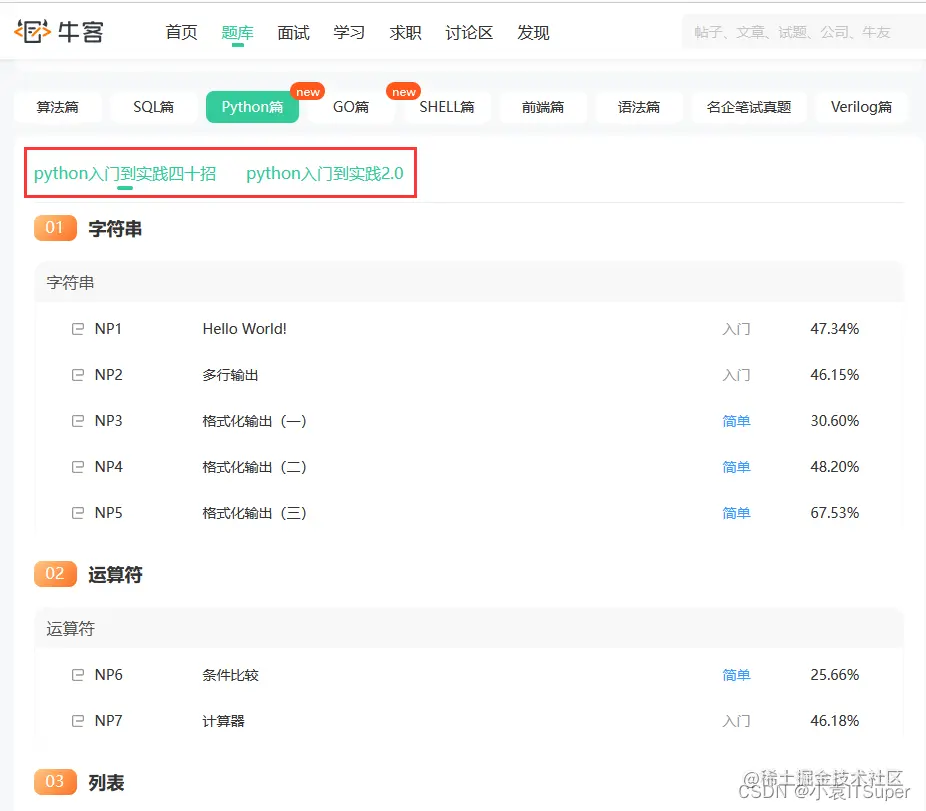Click NP3's 简单 difficulty label
The image size is (926, 811).
point(736,421)
